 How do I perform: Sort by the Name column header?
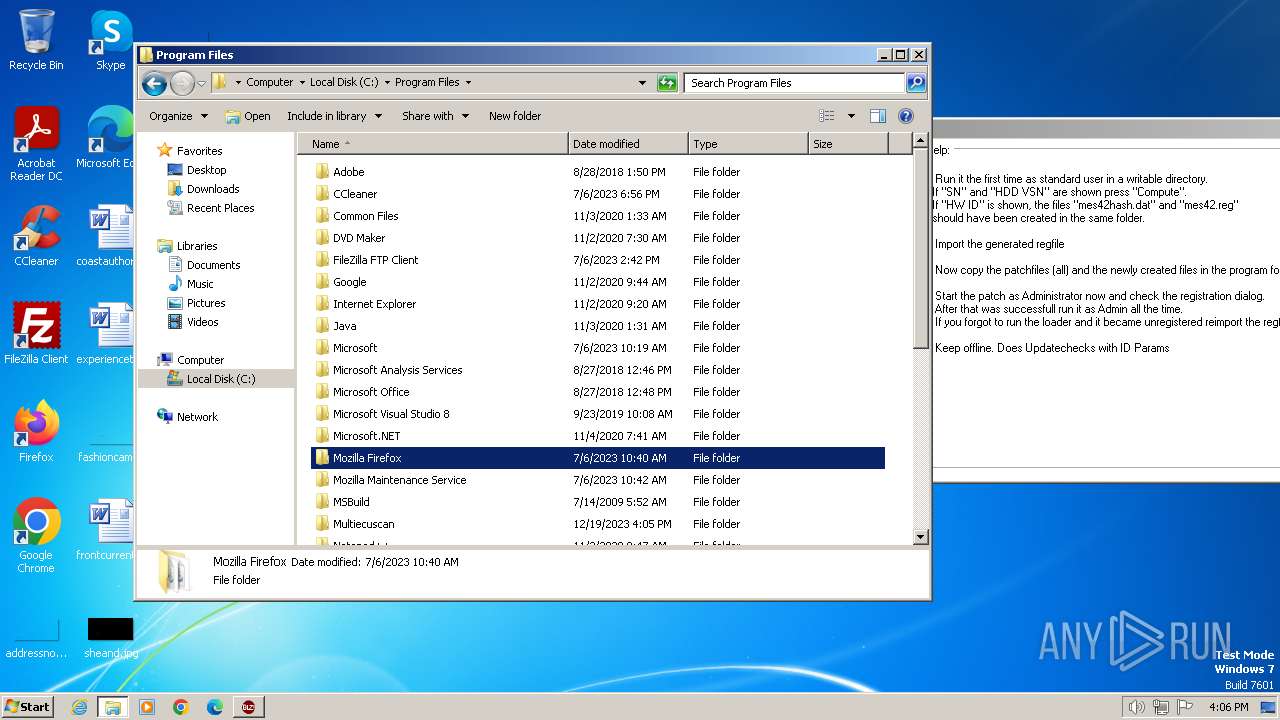coord(432,144)
